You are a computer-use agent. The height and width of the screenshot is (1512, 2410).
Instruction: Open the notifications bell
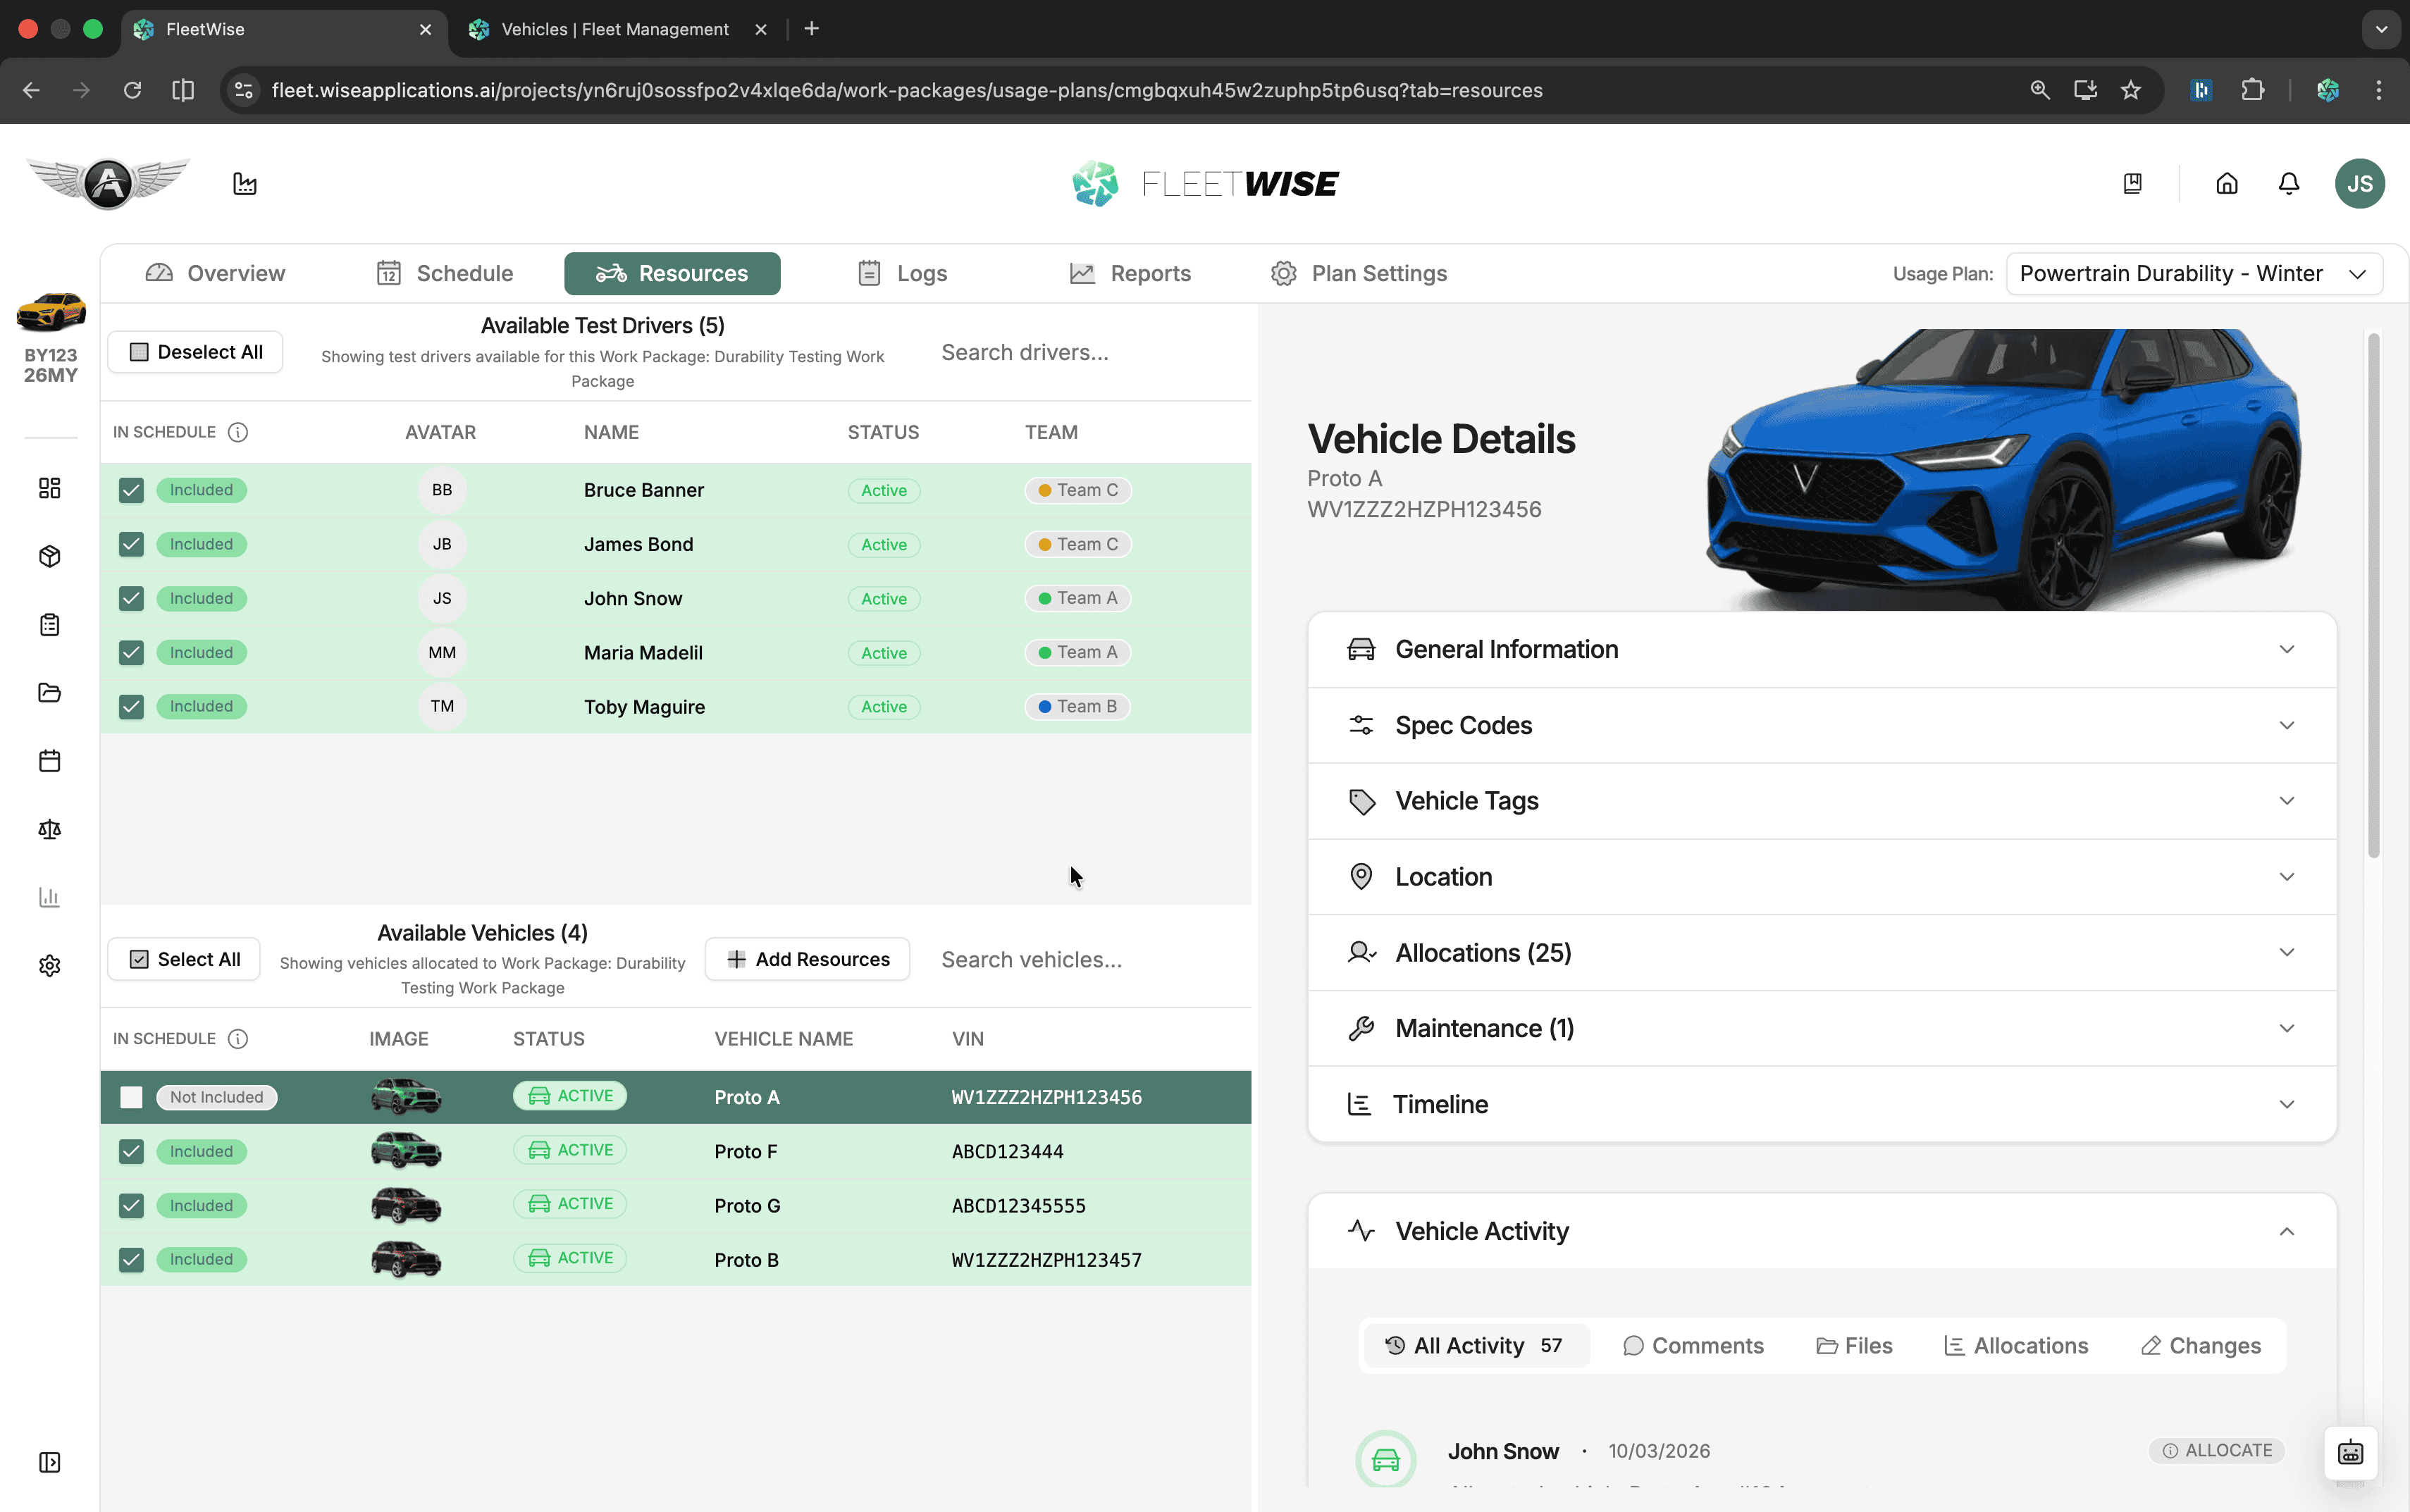[x=2289, y=184]
